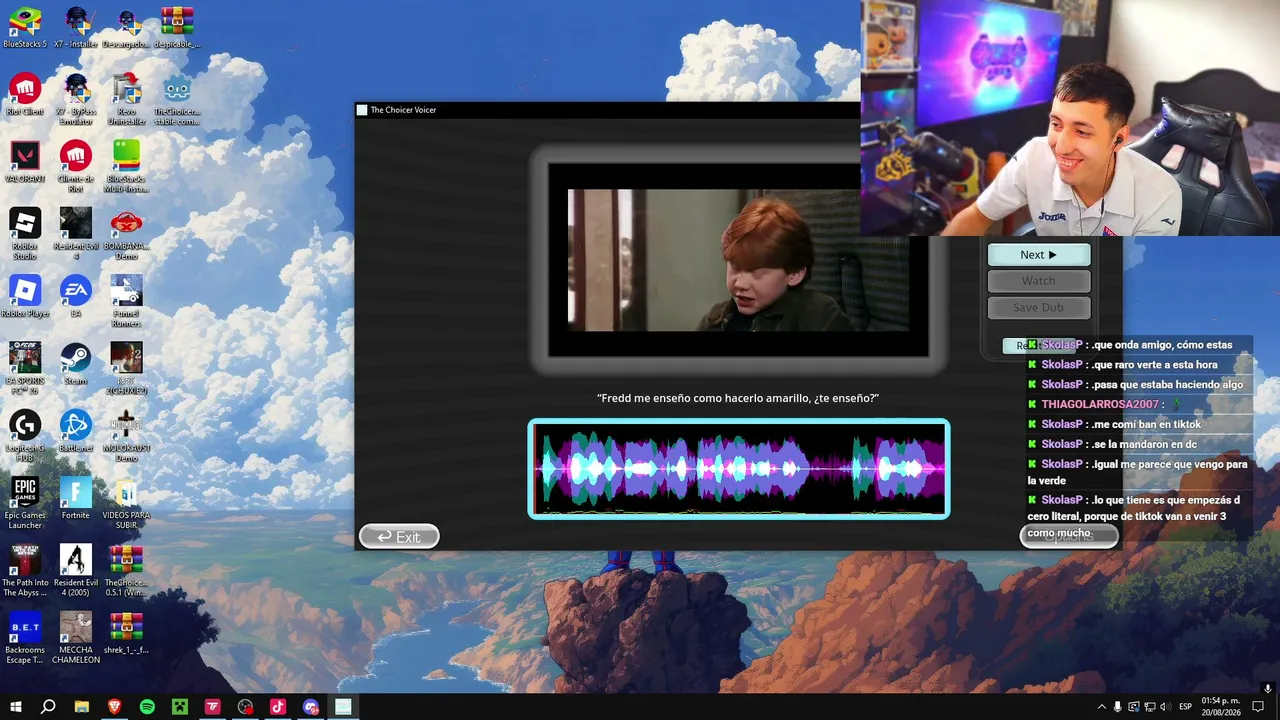
Task: Open MOLOKAUST Demo shortcut
Action: pos(126,435)
